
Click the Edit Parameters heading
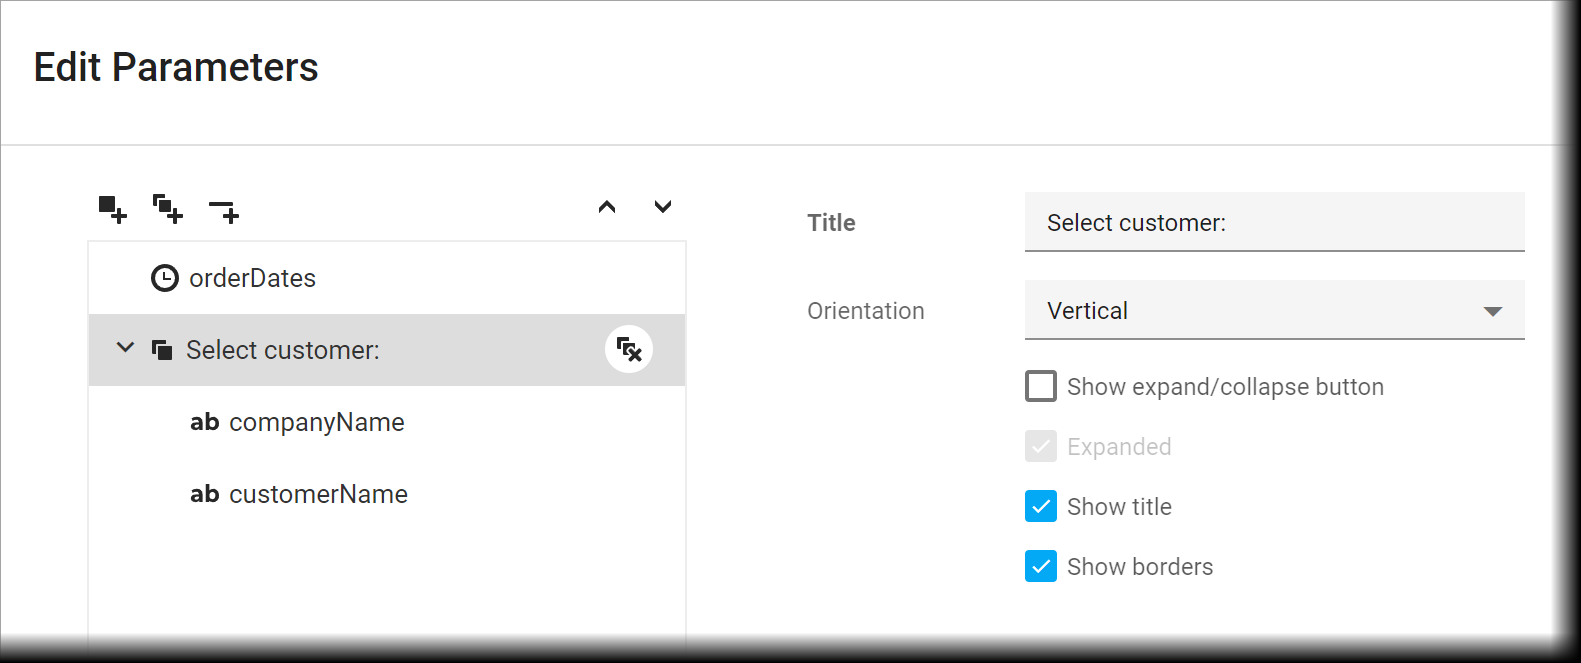click(176, 68)
